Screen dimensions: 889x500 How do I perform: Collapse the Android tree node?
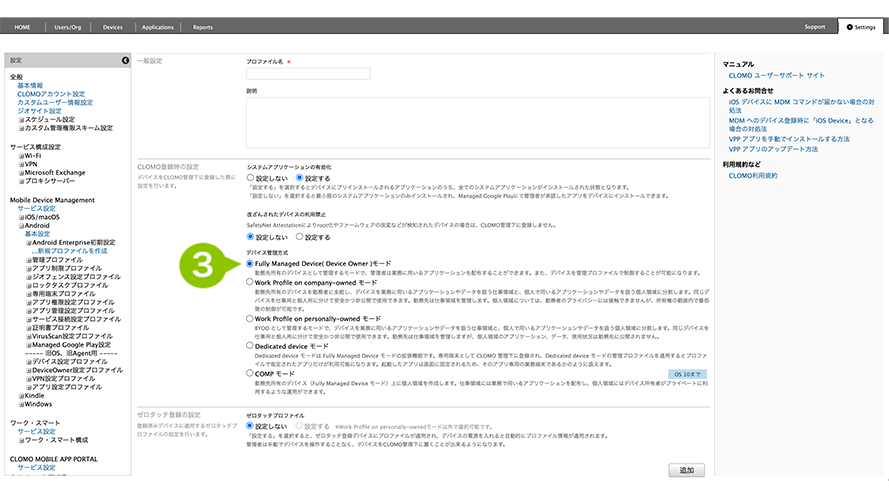tap(22, 226)
